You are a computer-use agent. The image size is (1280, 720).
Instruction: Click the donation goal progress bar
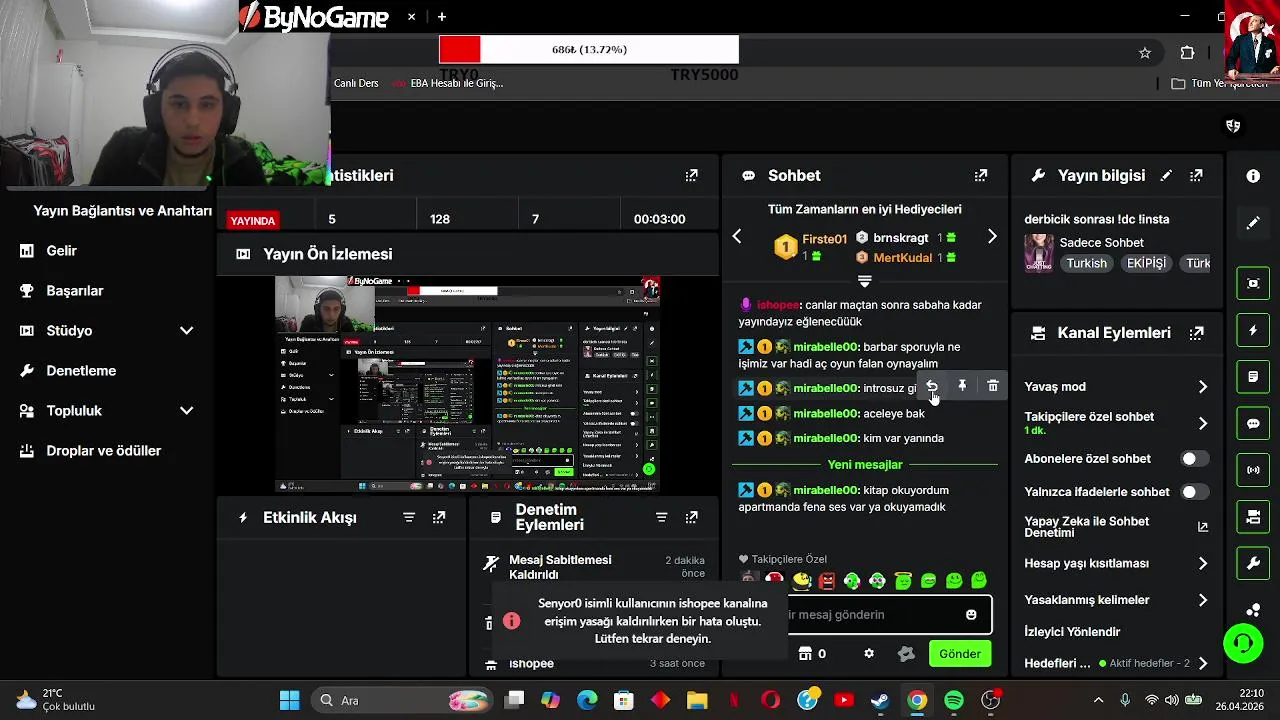pos(589,49)
